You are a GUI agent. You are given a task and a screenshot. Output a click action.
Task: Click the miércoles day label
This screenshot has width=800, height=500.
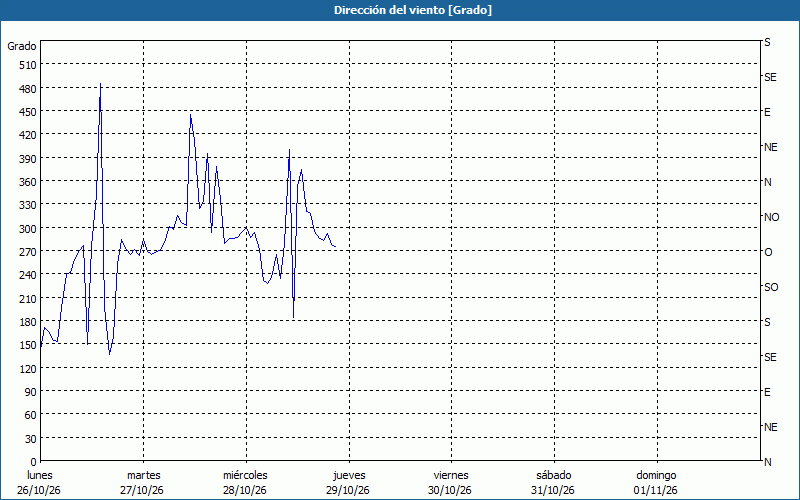tap(245, 475)
